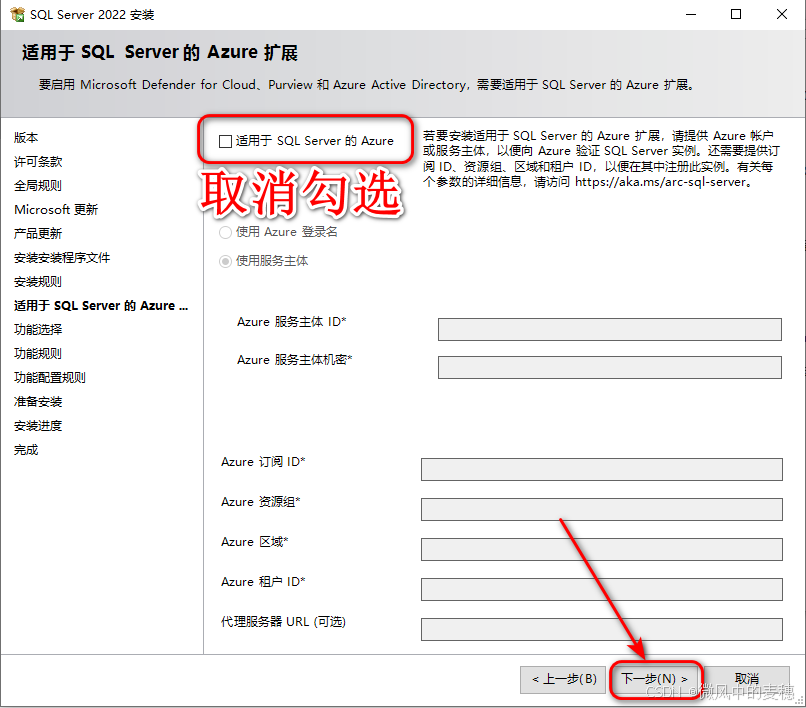Click the Azure 资源组 input field
Image resolution: width=806 pixels, height=708 pixels.
[x=601, y=509]
